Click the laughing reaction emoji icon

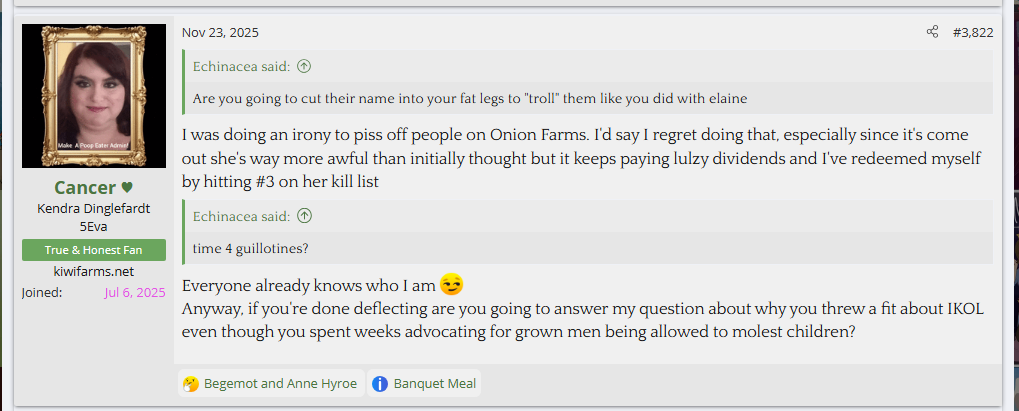point(190,383)
